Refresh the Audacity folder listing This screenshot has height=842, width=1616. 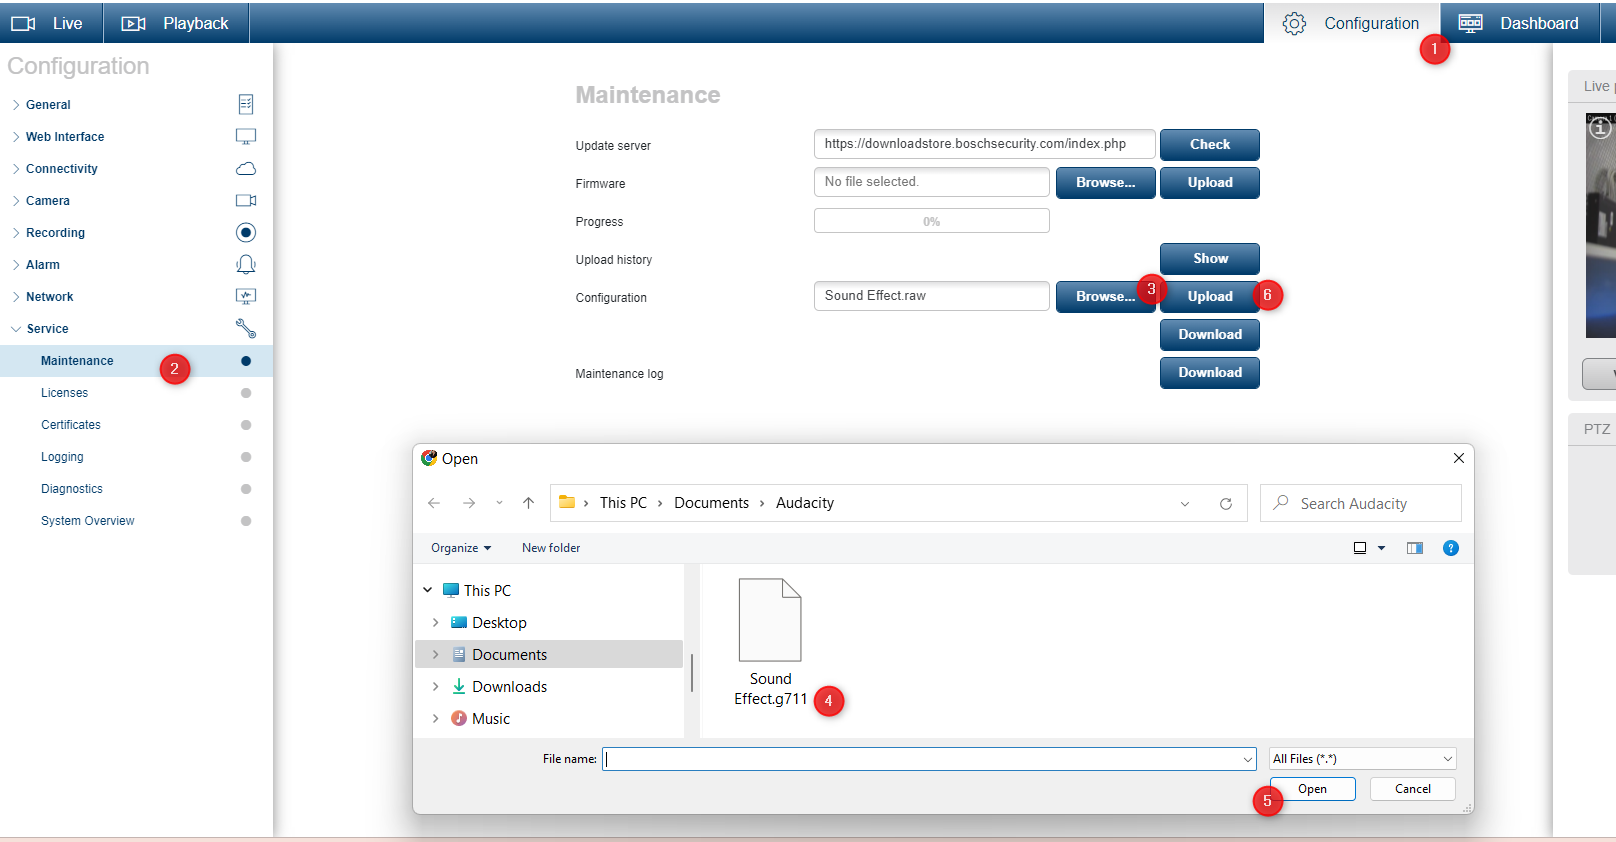(1225, 504)
